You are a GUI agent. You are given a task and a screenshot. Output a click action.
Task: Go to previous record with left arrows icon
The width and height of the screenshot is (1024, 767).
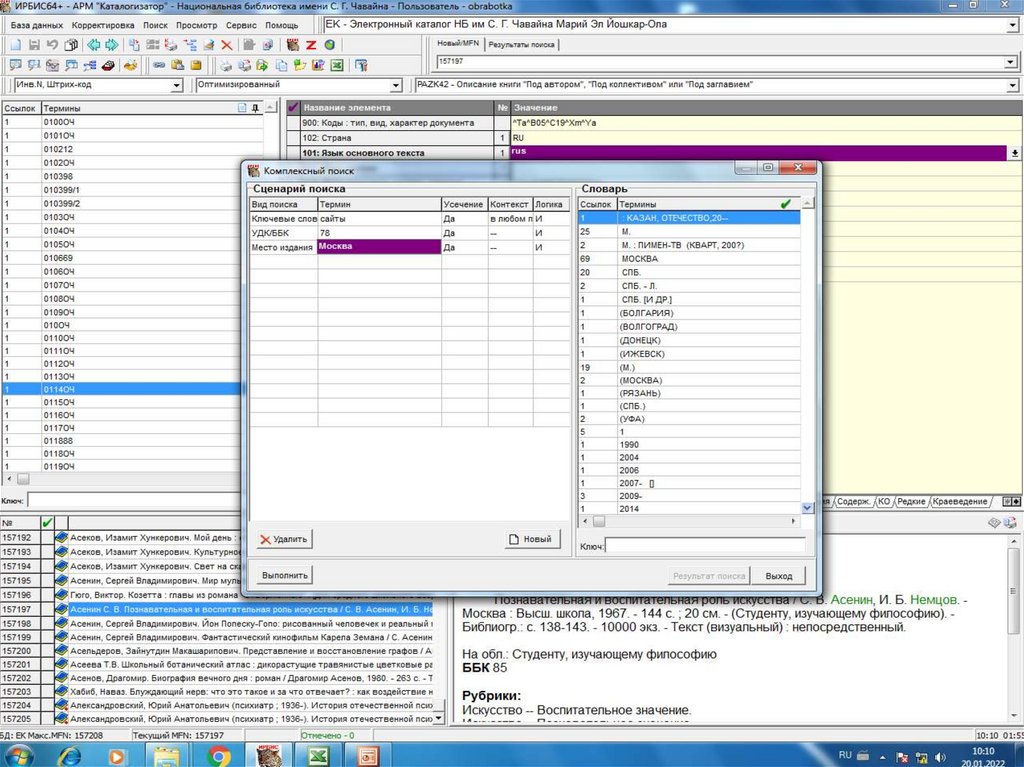93,45
